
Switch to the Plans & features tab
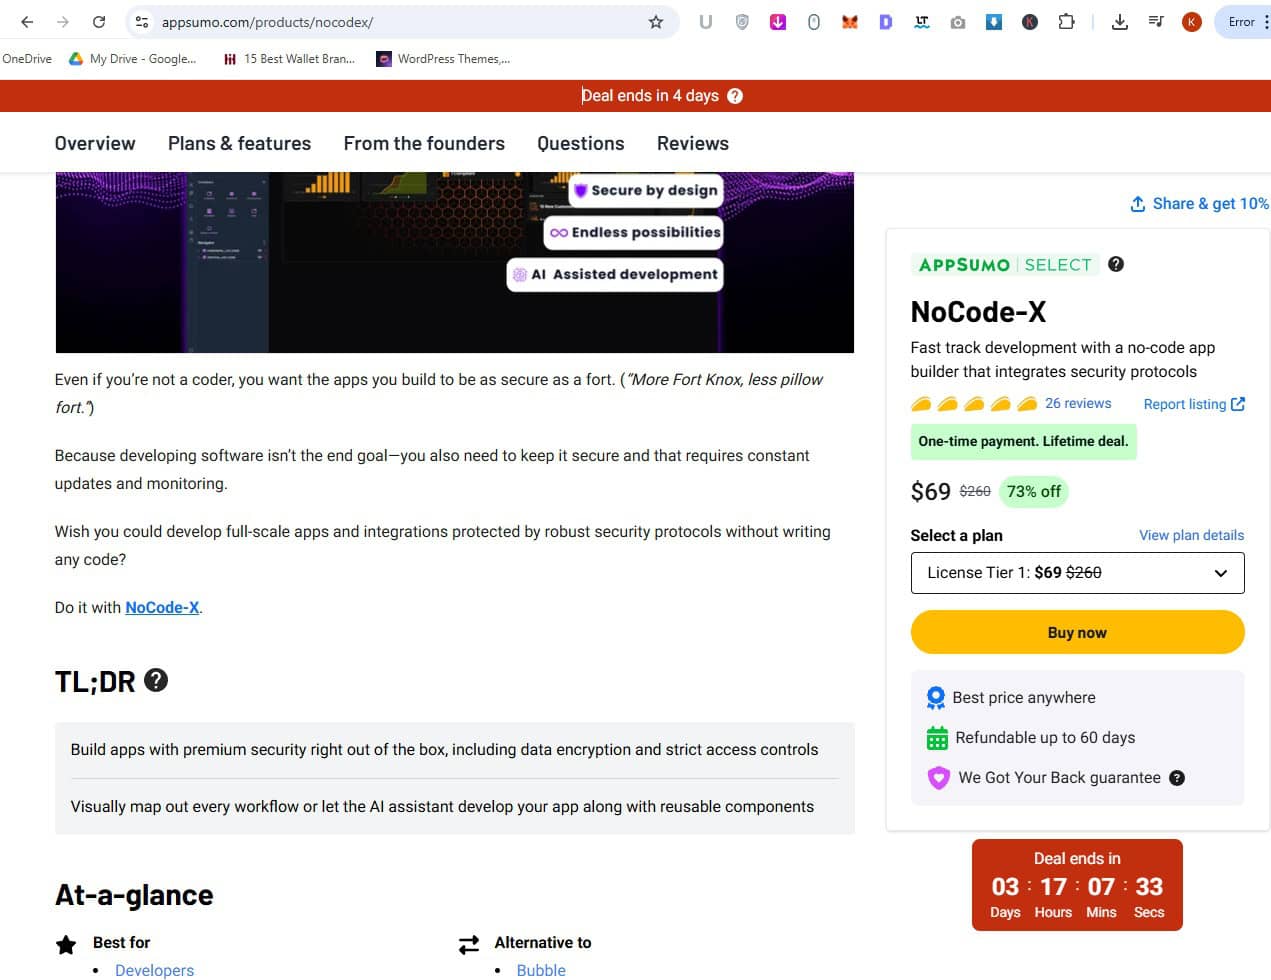pos(239,143)
